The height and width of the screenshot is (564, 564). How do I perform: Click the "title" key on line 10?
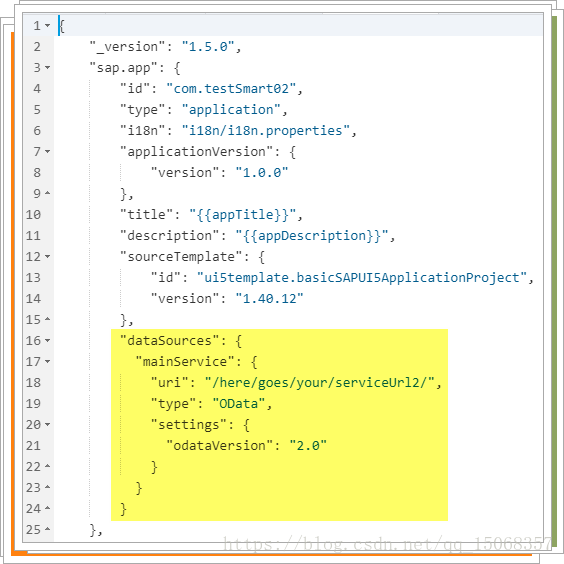[x=147, y=215]
